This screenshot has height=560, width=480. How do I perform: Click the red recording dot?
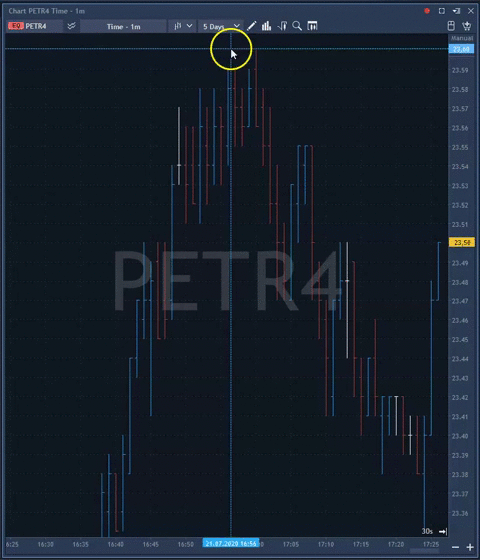click(427, 11)
